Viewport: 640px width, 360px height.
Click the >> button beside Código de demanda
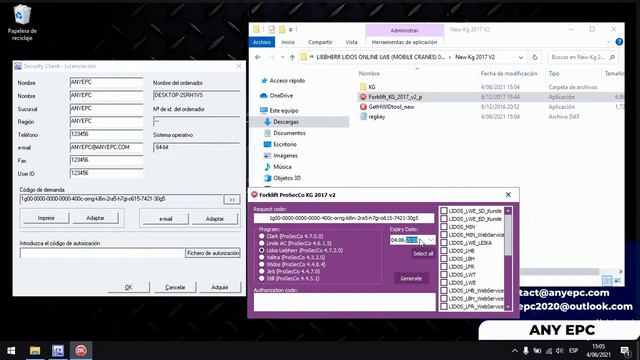[232, 200]
